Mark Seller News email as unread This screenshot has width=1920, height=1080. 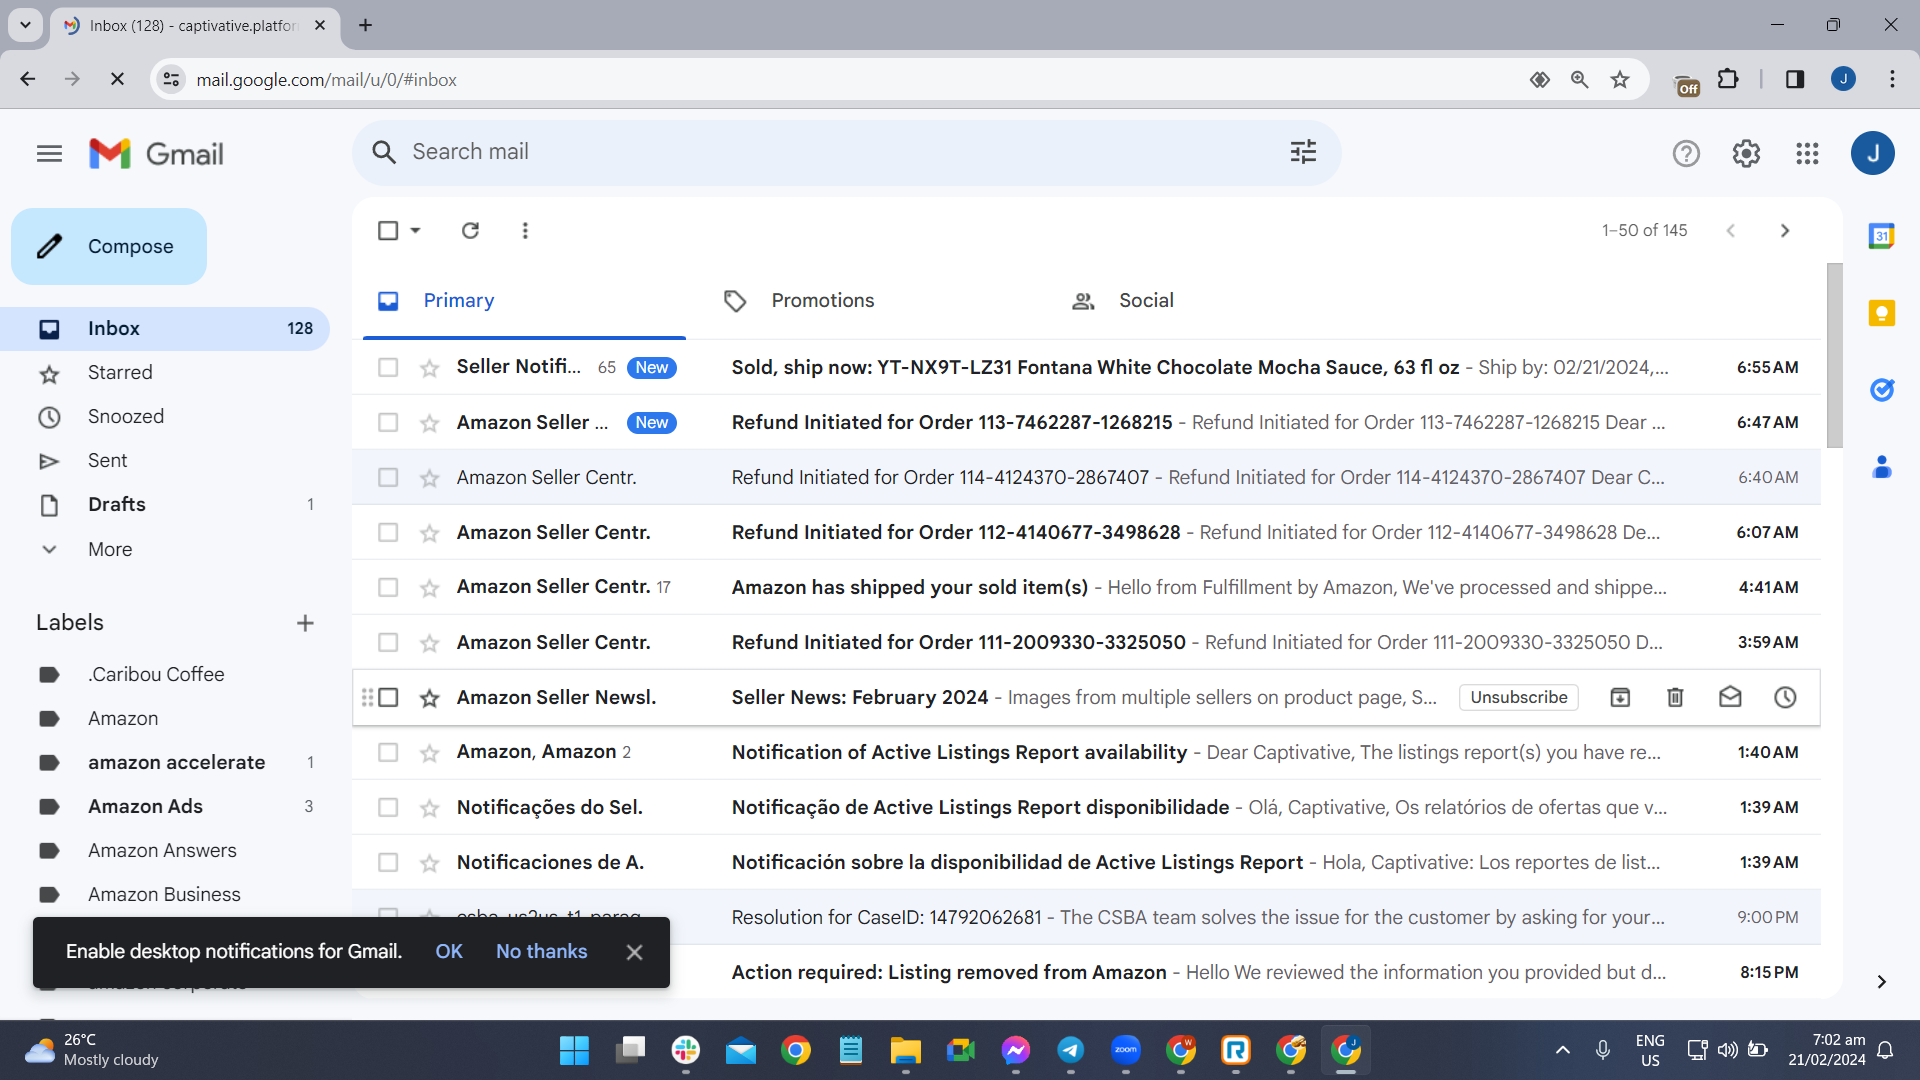click(1730, 698)
